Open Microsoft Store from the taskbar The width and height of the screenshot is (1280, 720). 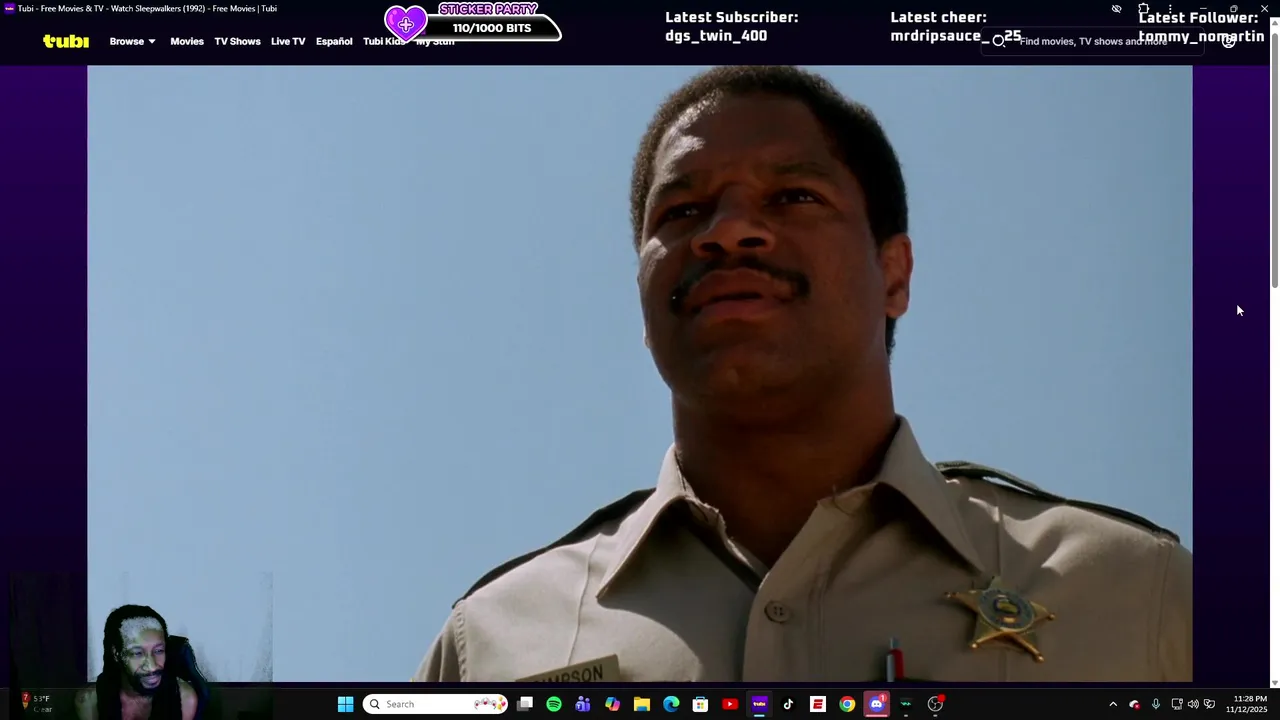pos(700,704)
